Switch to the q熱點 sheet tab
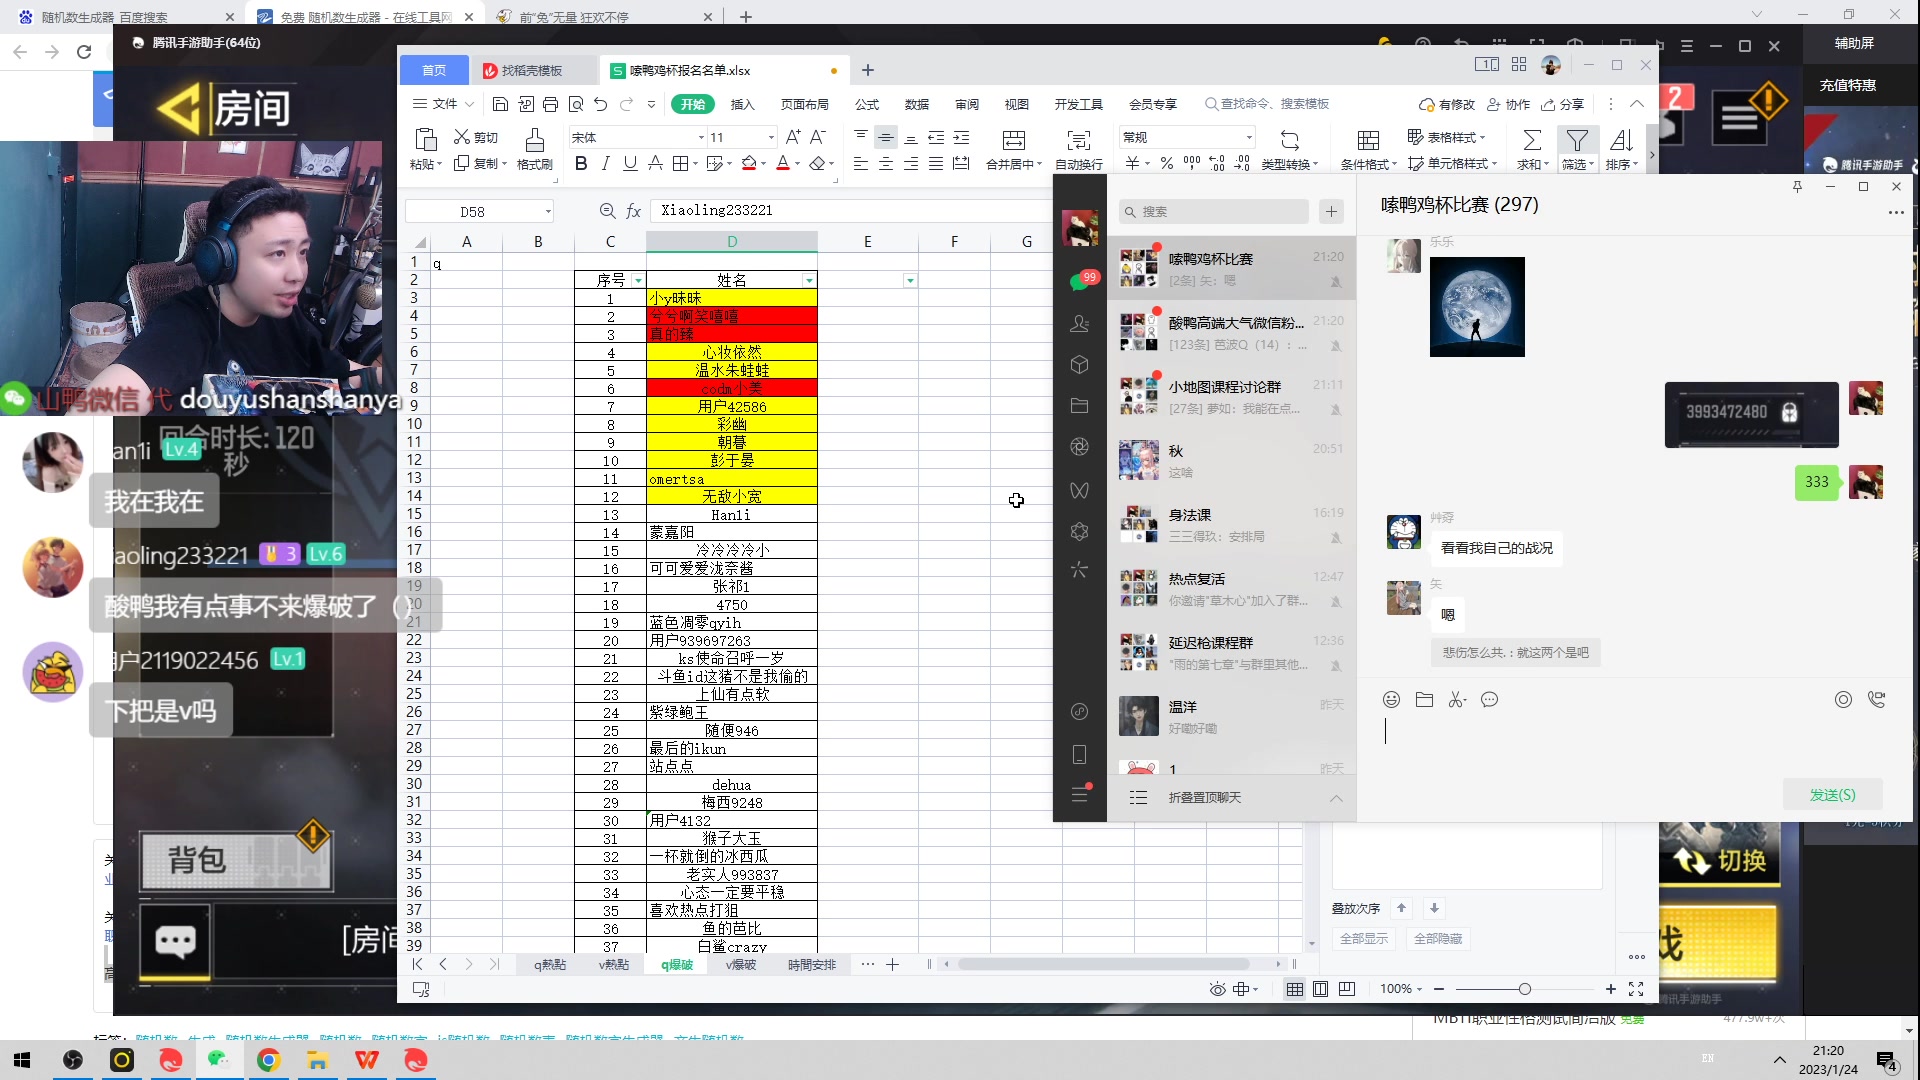The width and height of the screenshot is (1920, 1080). tap(550, 965)
